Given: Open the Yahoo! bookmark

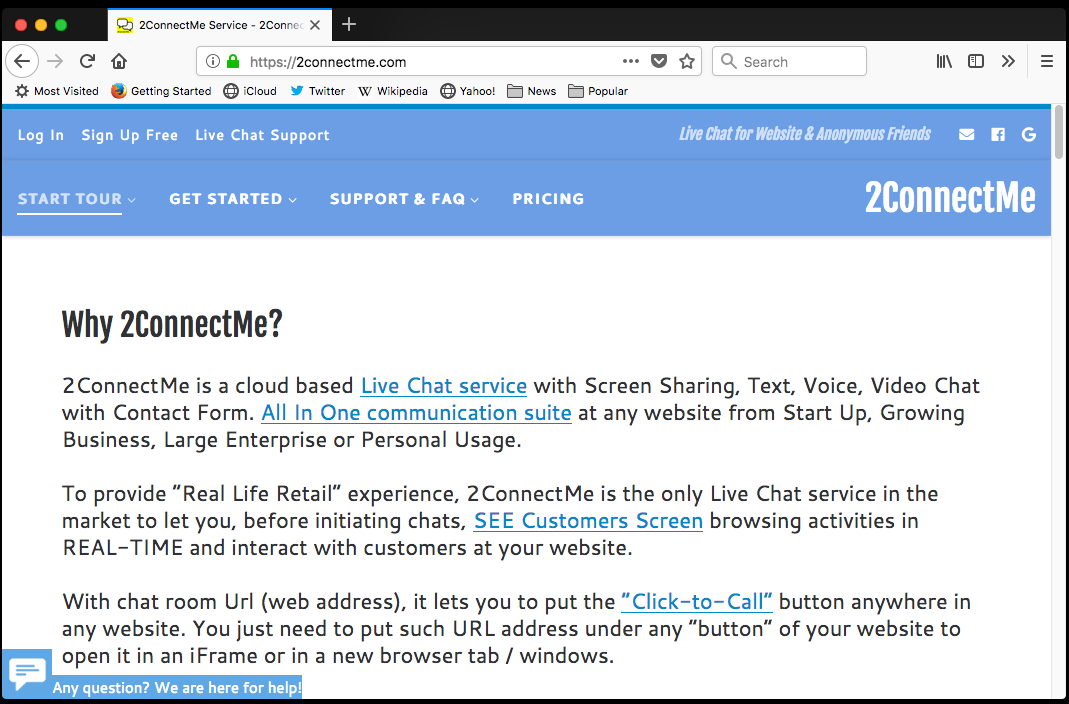Looking at the screenshot, I should [468, 91].
